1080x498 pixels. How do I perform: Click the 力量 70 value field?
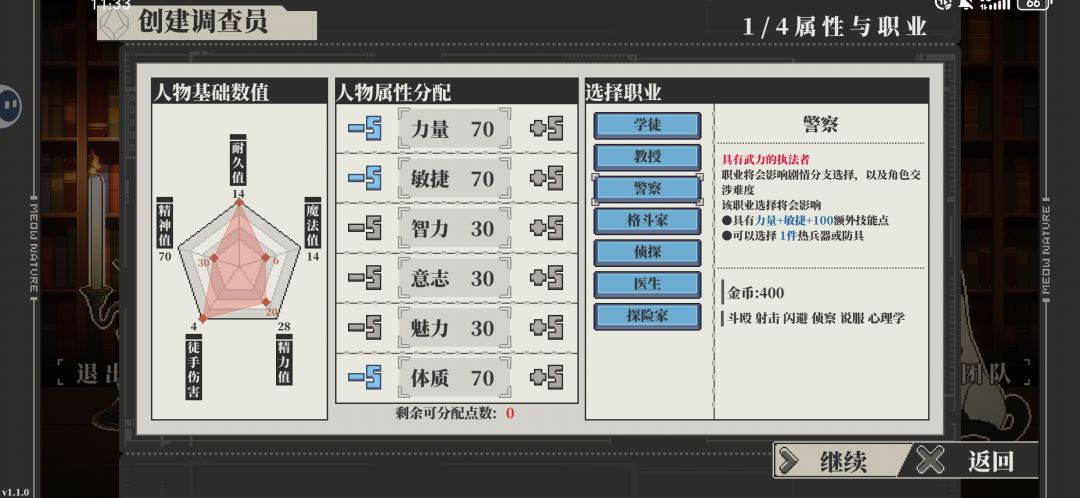click(x=455, y=129)
